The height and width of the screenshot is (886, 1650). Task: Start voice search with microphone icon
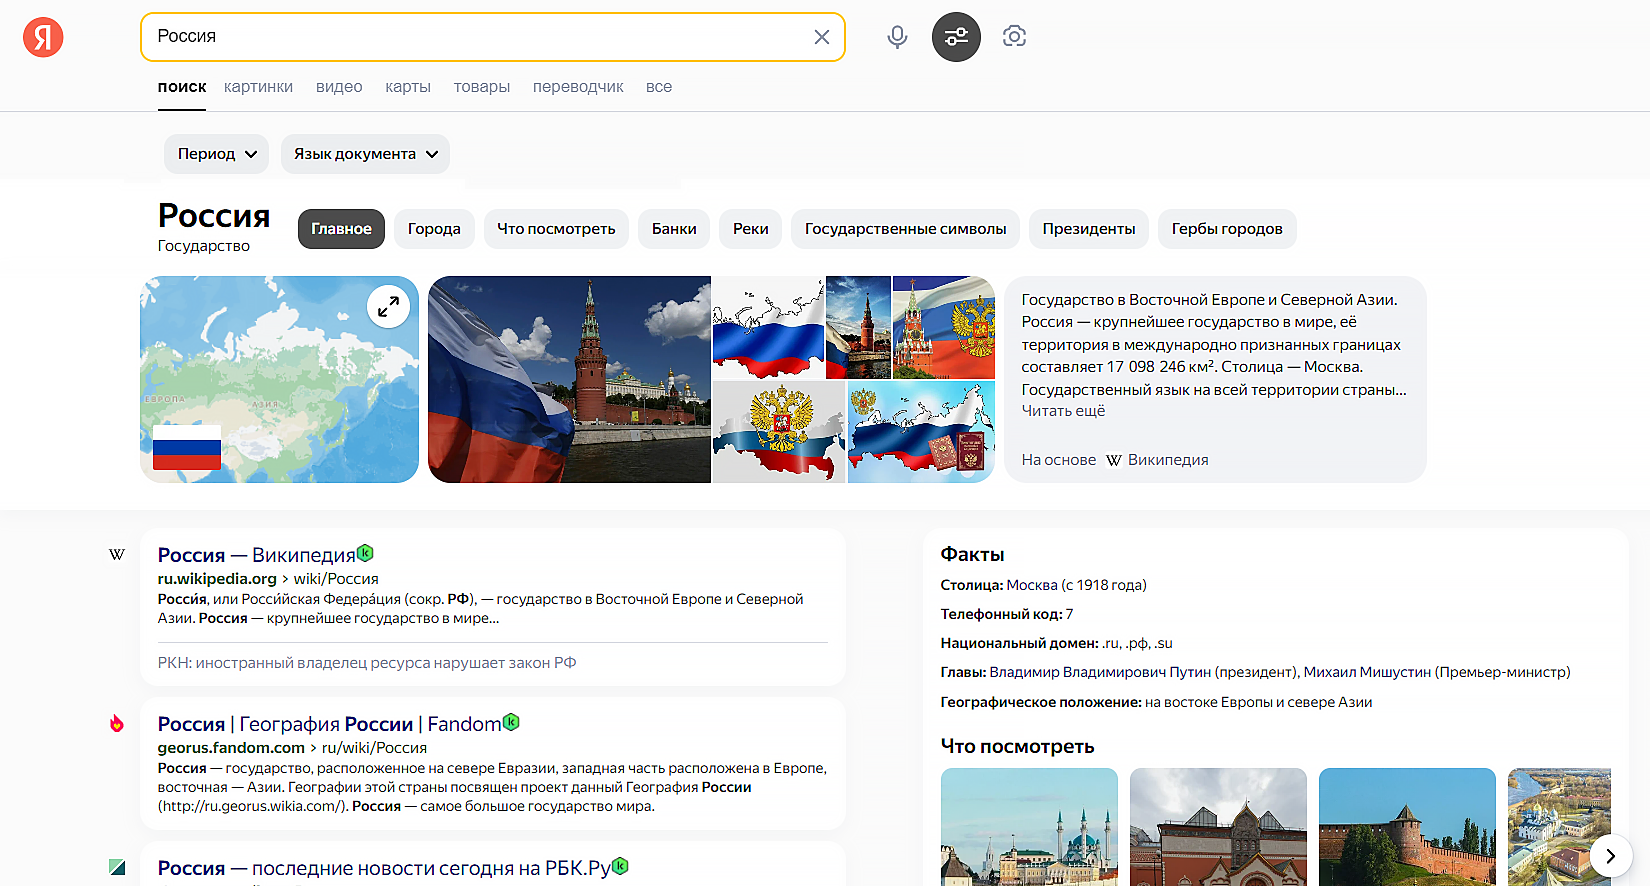(x=897, y=37)
